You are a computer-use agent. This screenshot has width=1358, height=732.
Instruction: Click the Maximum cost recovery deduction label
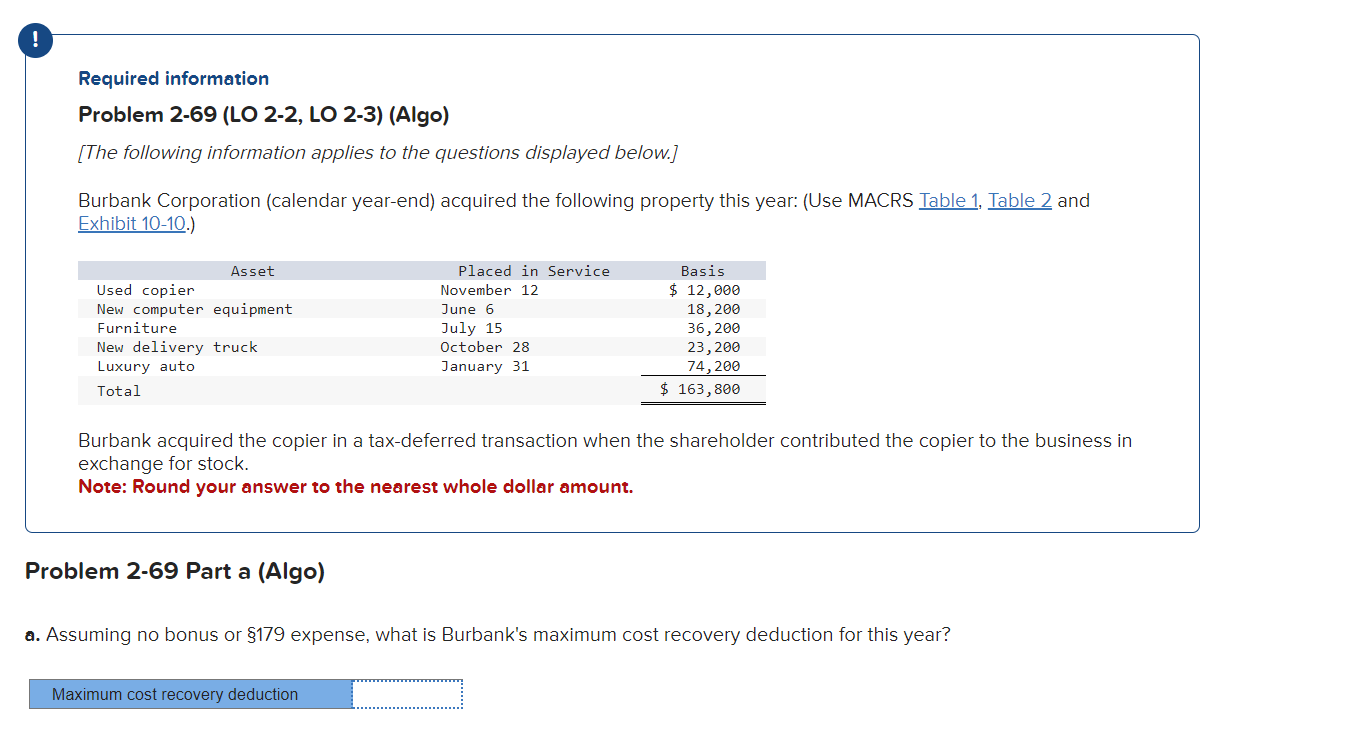176,694
